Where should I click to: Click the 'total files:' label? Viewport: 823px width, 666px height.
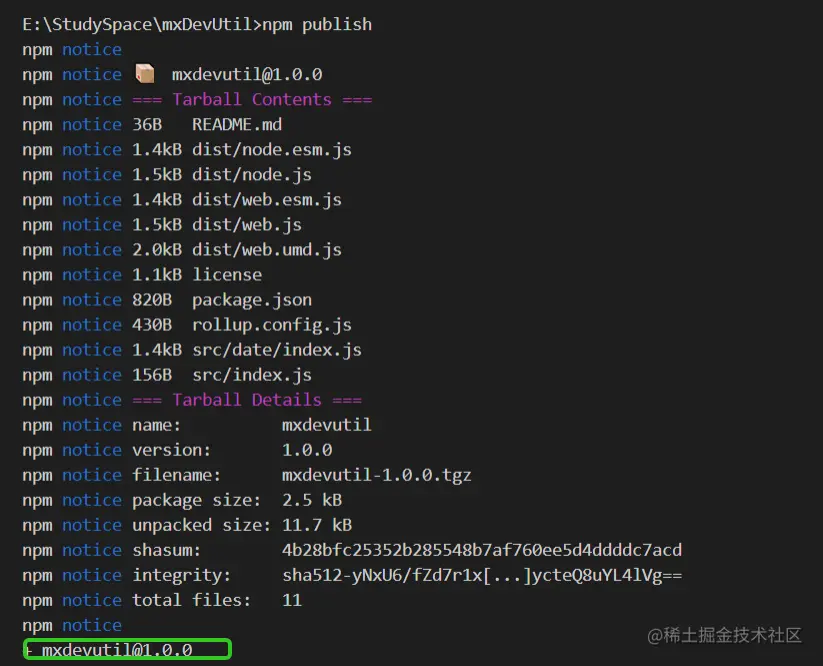point(192,600)
